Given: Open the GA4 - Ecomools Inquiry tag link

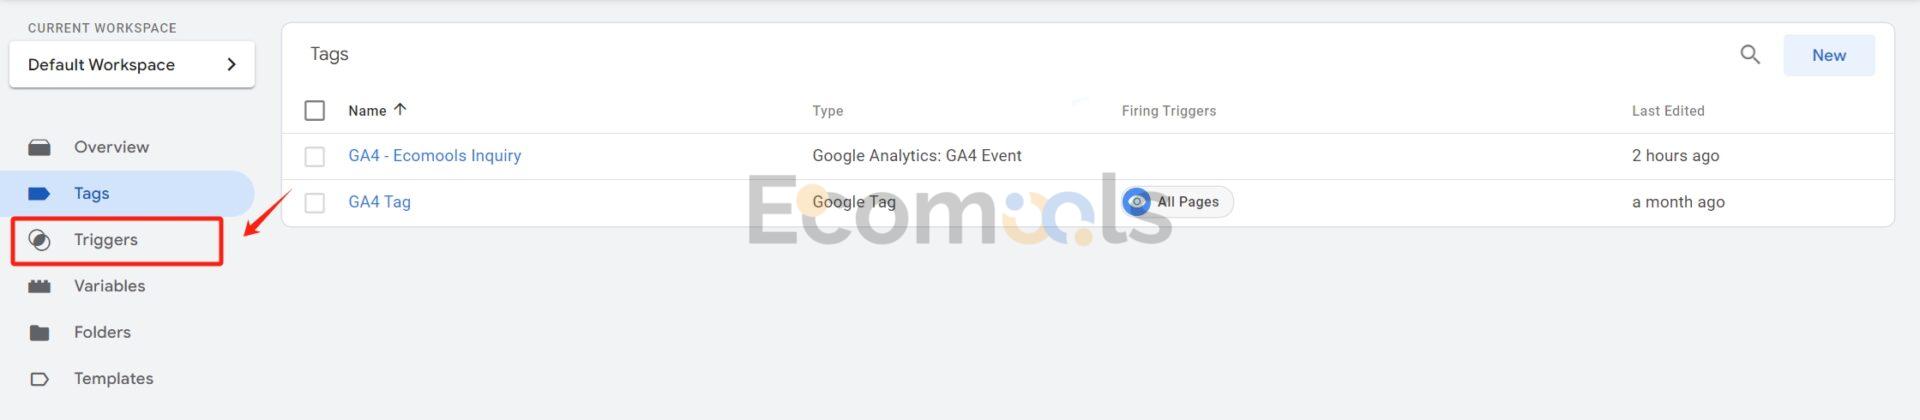Looking at the screenshot, I should (434, 155).
